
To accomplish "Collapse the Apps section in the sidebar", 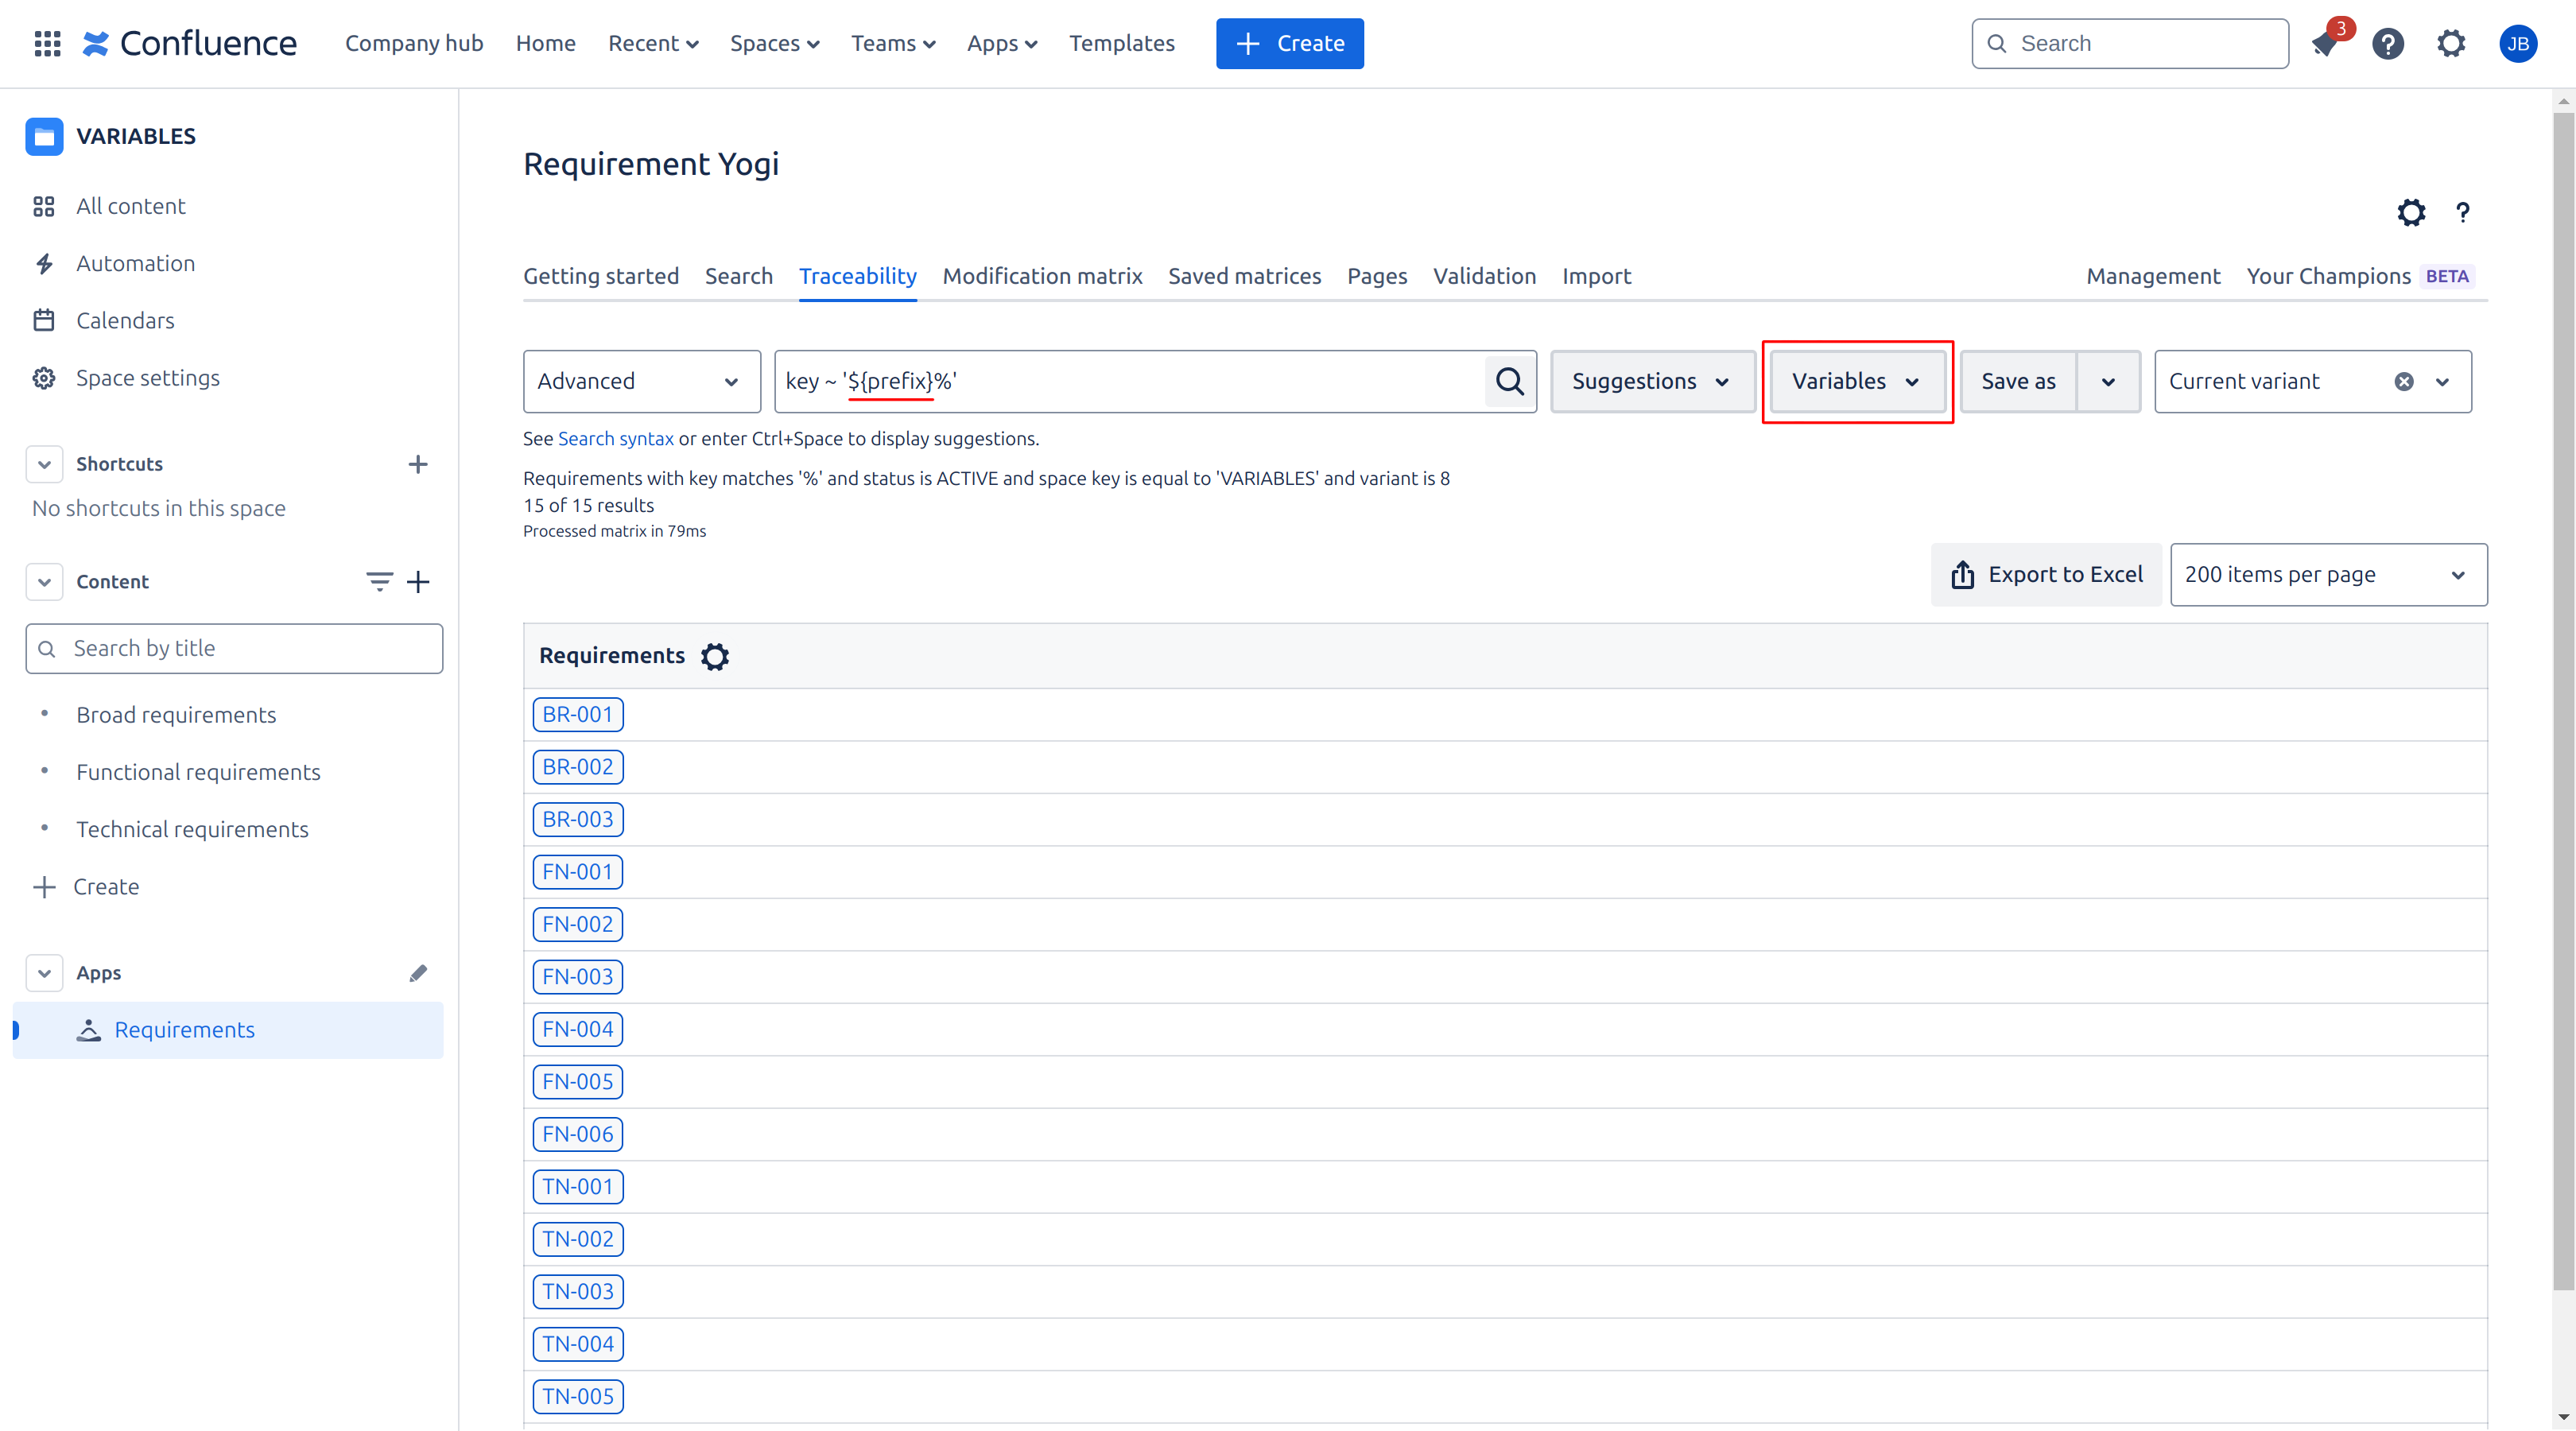I will [x=44, y=973].
